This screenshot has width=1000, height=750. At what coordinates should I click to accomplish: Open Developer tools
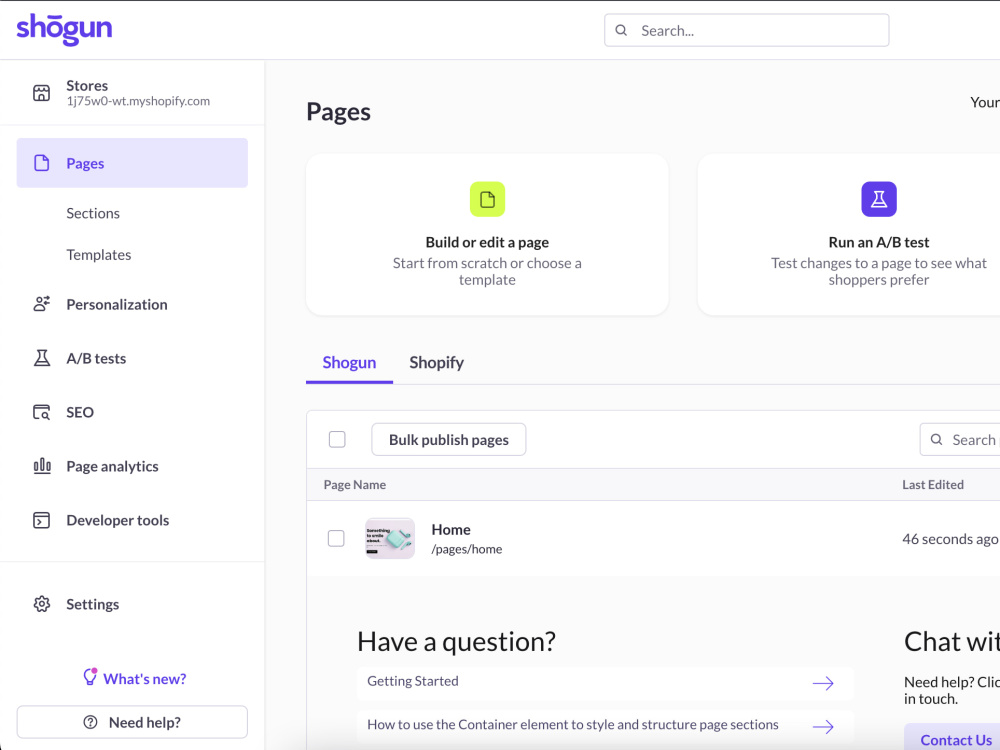tap(118, 520)
